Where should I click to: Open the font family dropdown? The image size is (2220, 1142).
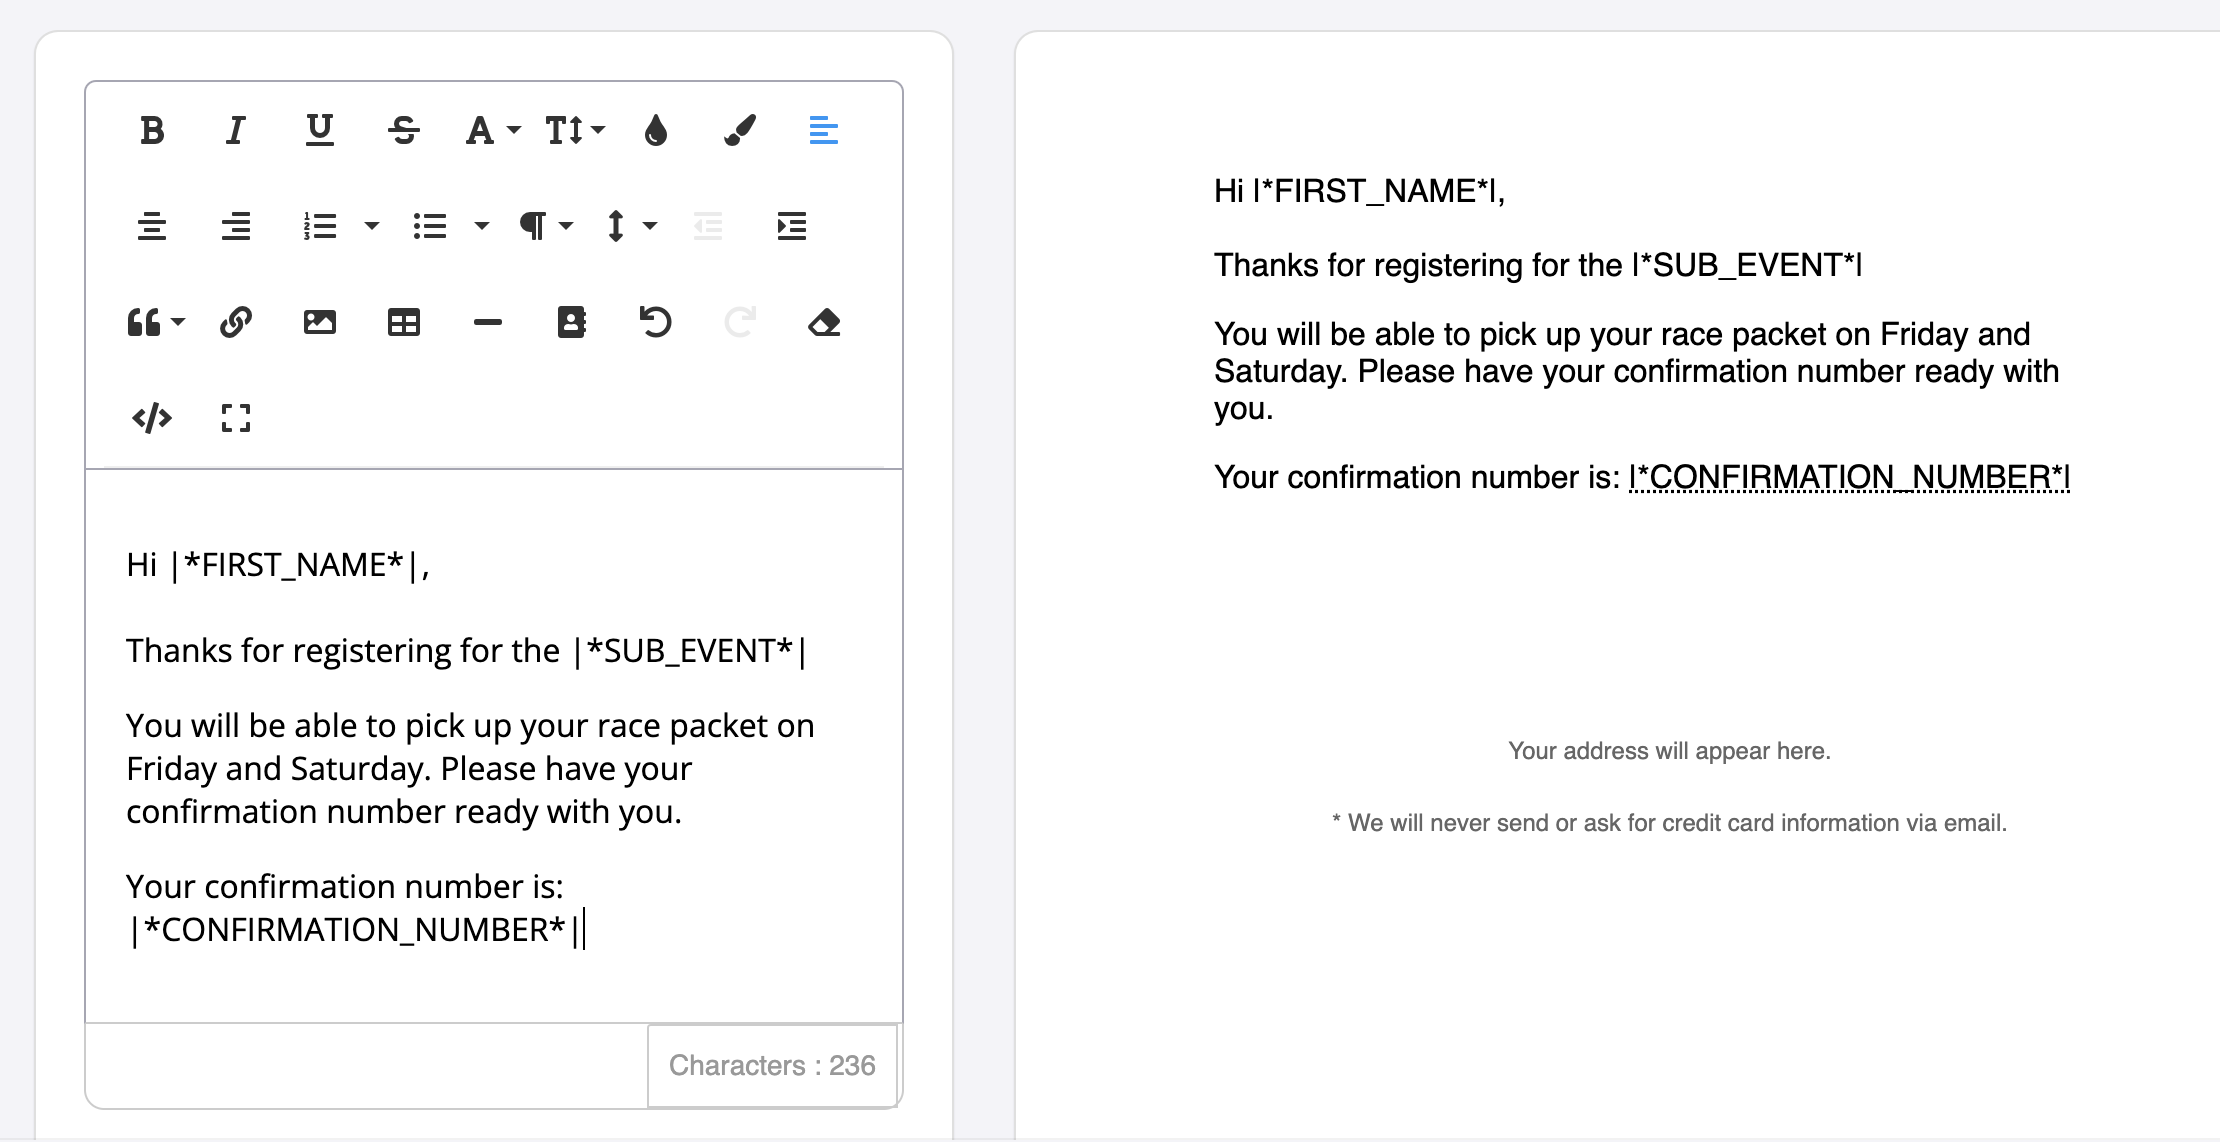[x=492, y=130]
